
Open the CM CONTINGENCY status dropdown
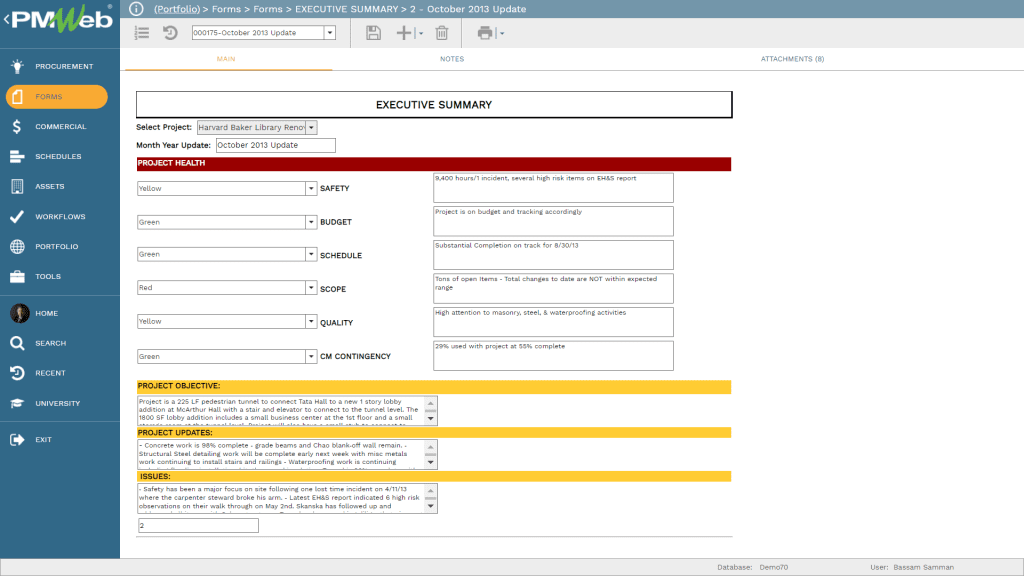311,357
